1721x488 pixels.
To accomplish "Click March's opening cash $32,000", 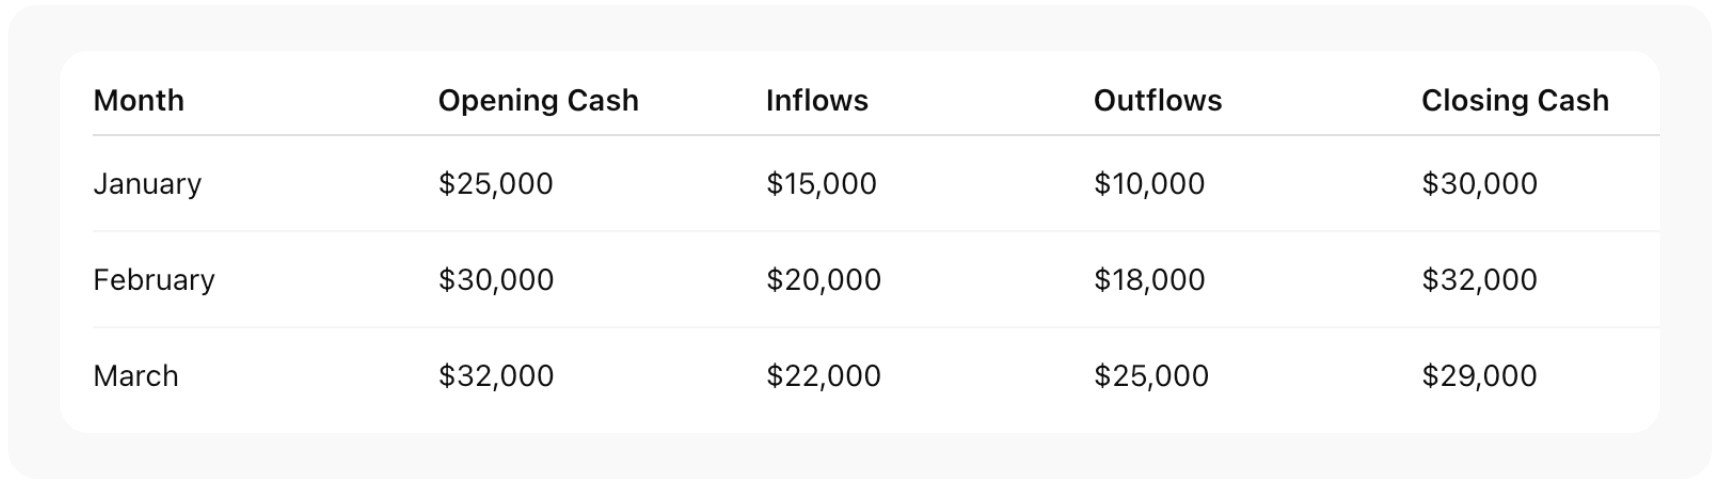I will tap(496, 376).
